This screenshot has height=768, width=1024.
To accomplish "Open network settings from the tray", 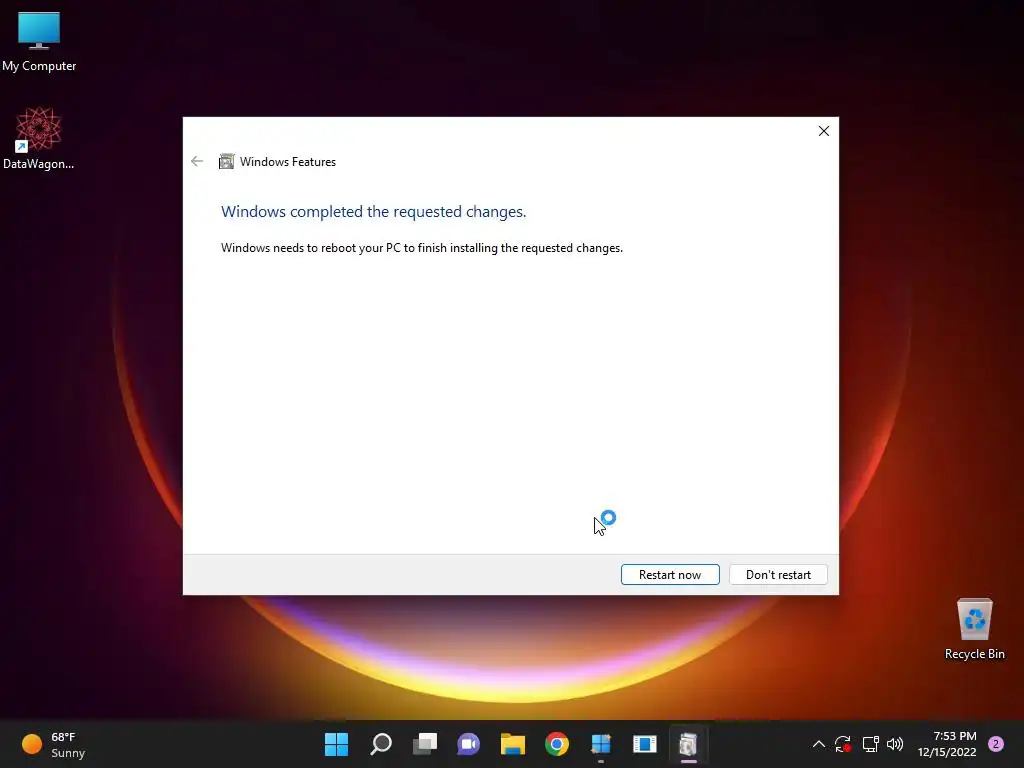I will pos(870,744).
